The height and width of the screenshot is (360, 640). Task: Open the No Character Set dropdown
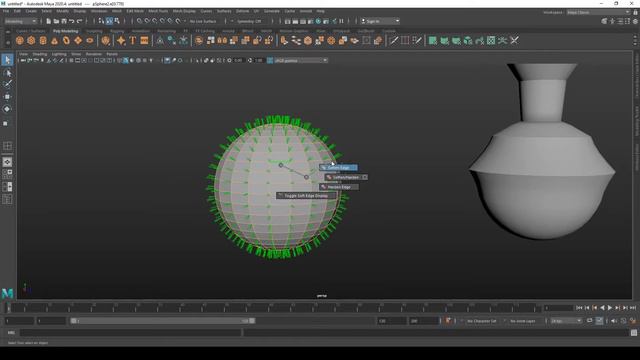tap(481, 321)
